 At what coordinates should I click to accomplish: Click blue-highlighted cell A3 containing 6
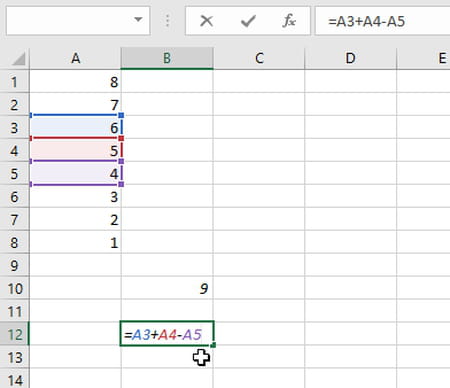75,127
